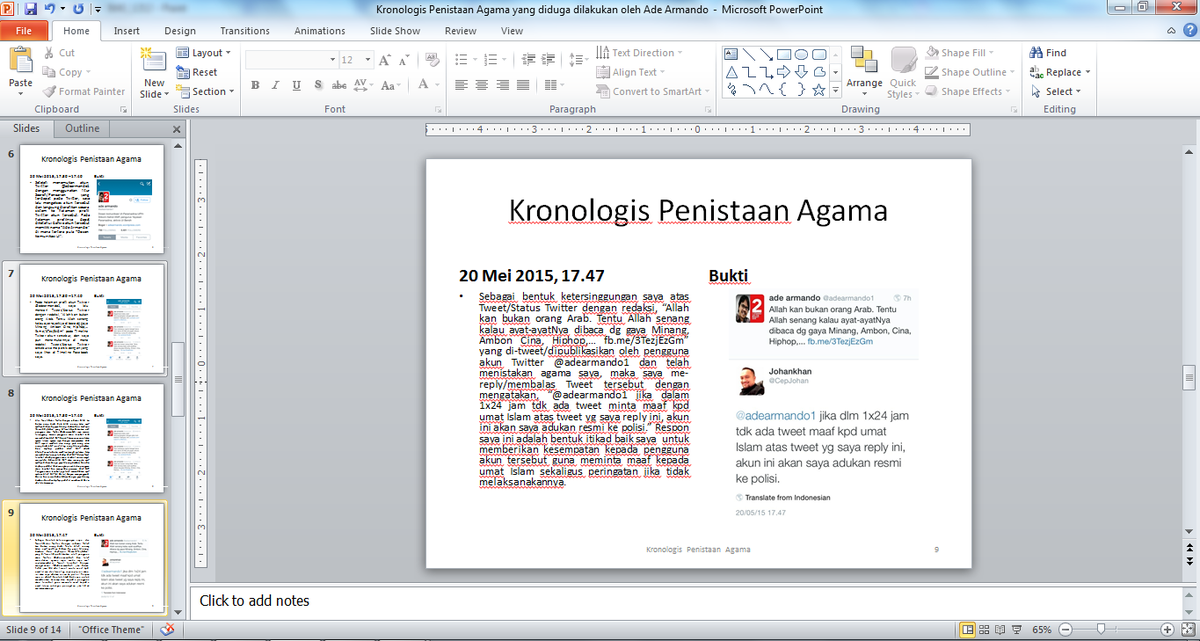Click in Click to add notes area
Image resolution: width=1200 pixels, height=641 pixels.
click(686, 601)
